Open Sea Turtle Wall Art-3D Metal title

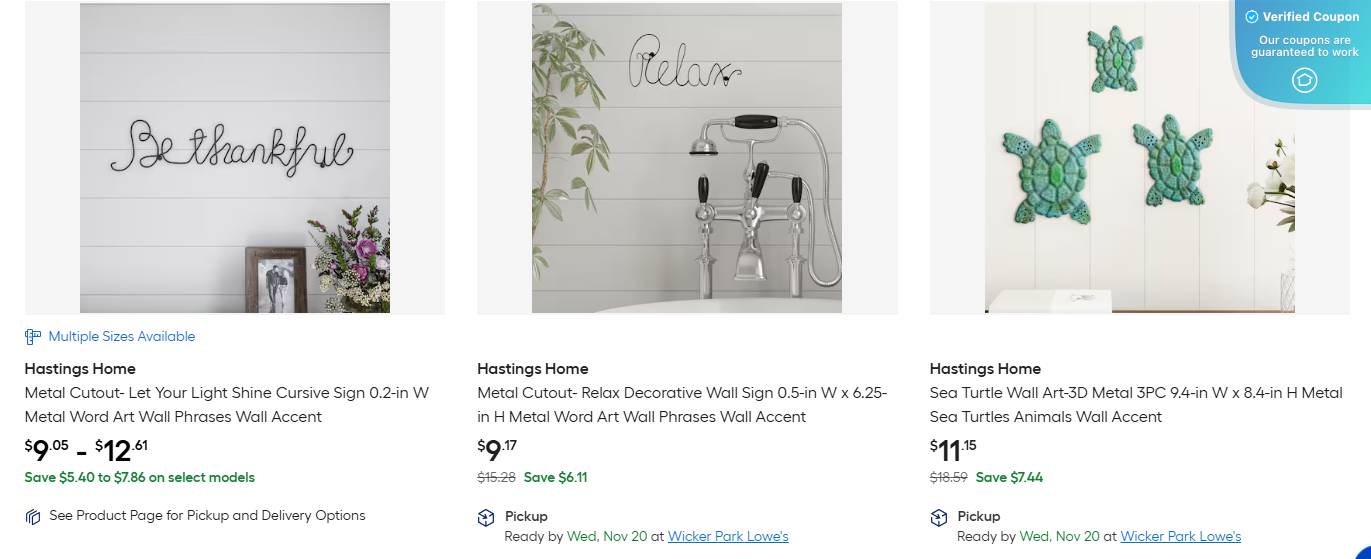1136,405
